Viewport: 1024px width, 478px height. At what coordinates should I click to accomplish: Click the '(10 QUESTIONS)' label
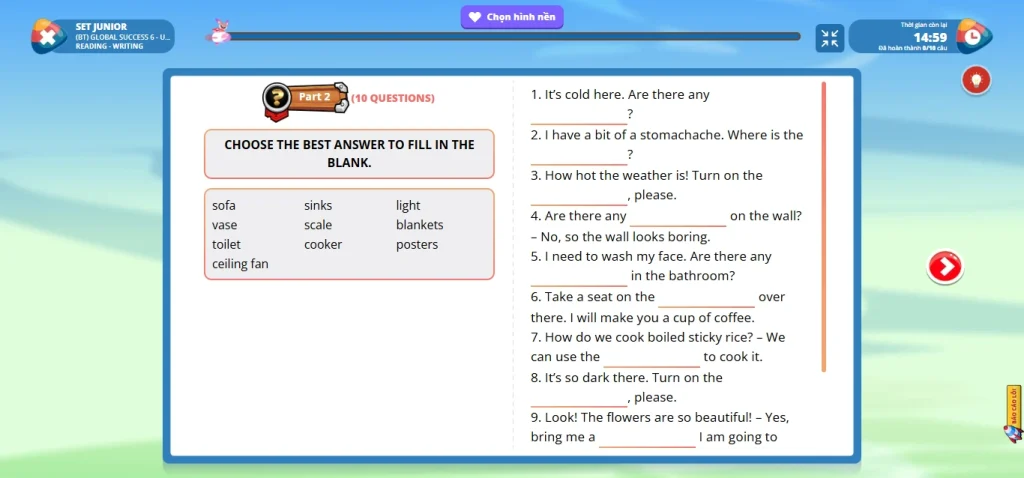pyautogui.click(x=392, y=99)
